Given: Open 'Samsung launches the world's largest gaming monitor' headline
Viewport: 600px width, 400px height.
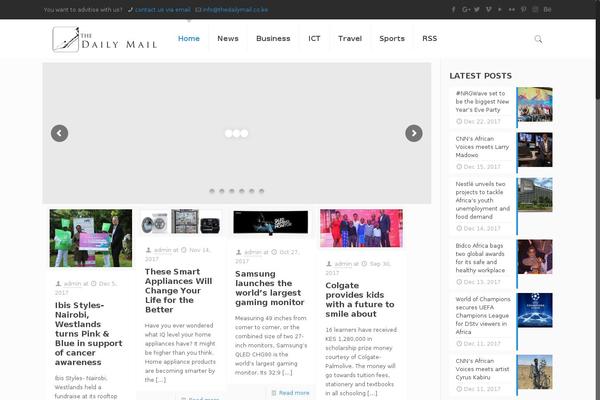Looking at the screenshot, I should (269, 288).
